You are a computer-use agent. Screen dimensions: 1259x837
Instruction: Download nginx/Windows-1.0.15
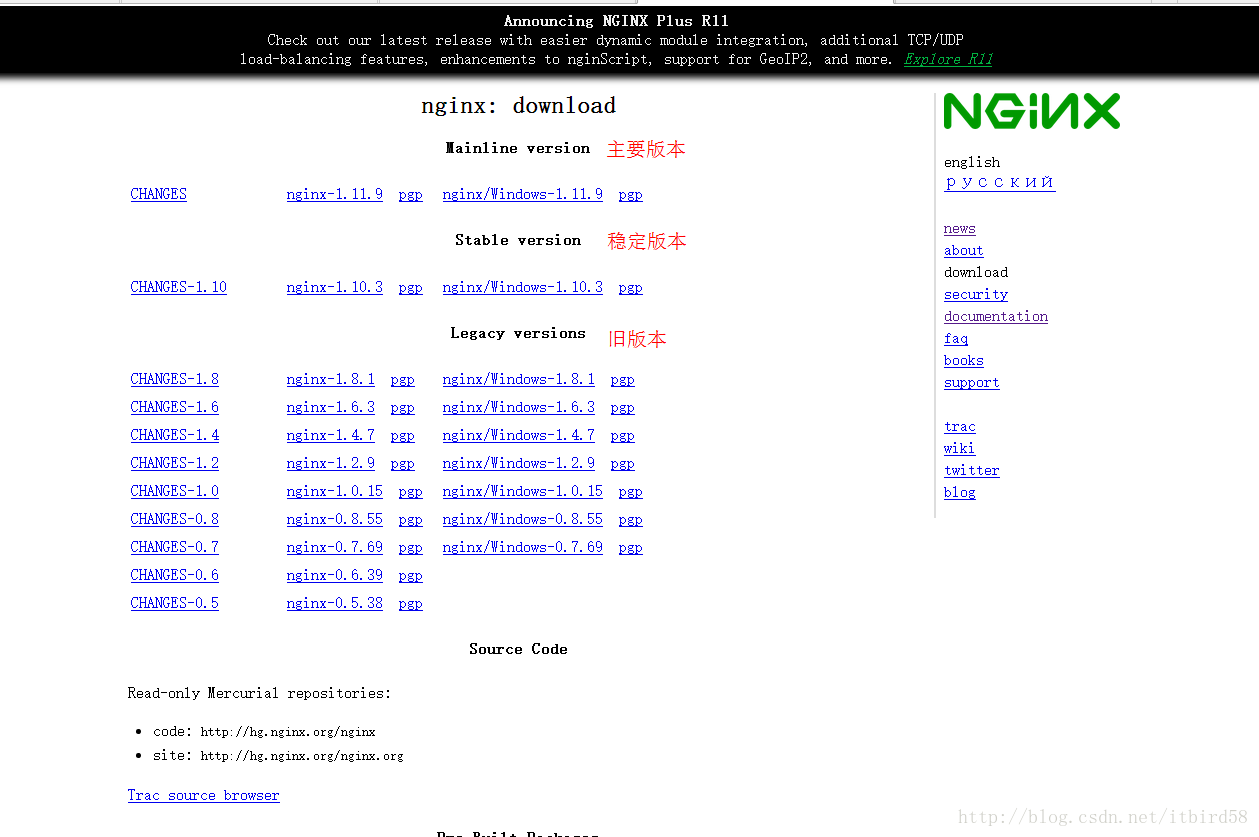tap(522, 491)
